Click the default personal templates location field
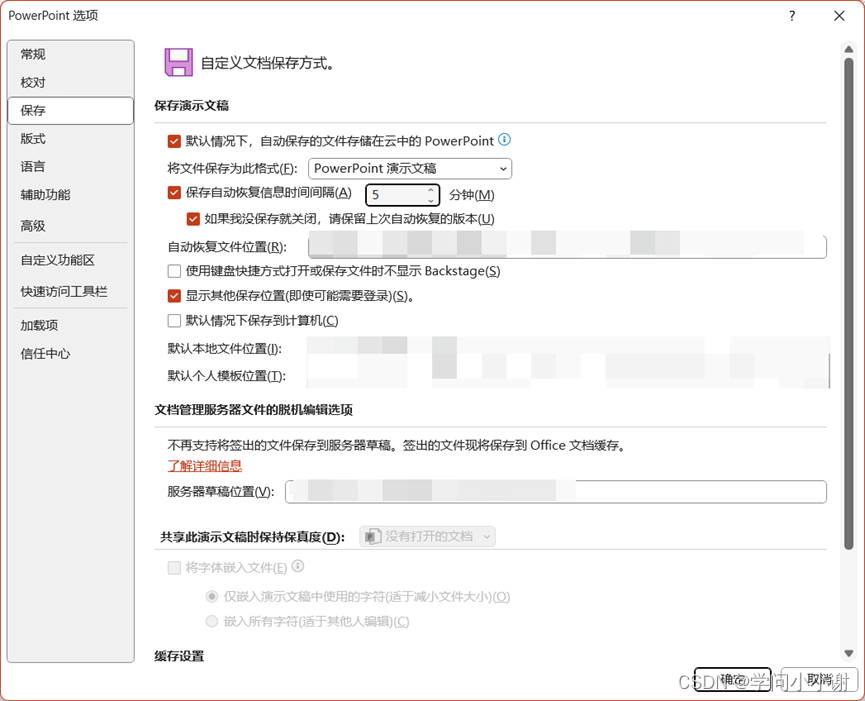 568,376
